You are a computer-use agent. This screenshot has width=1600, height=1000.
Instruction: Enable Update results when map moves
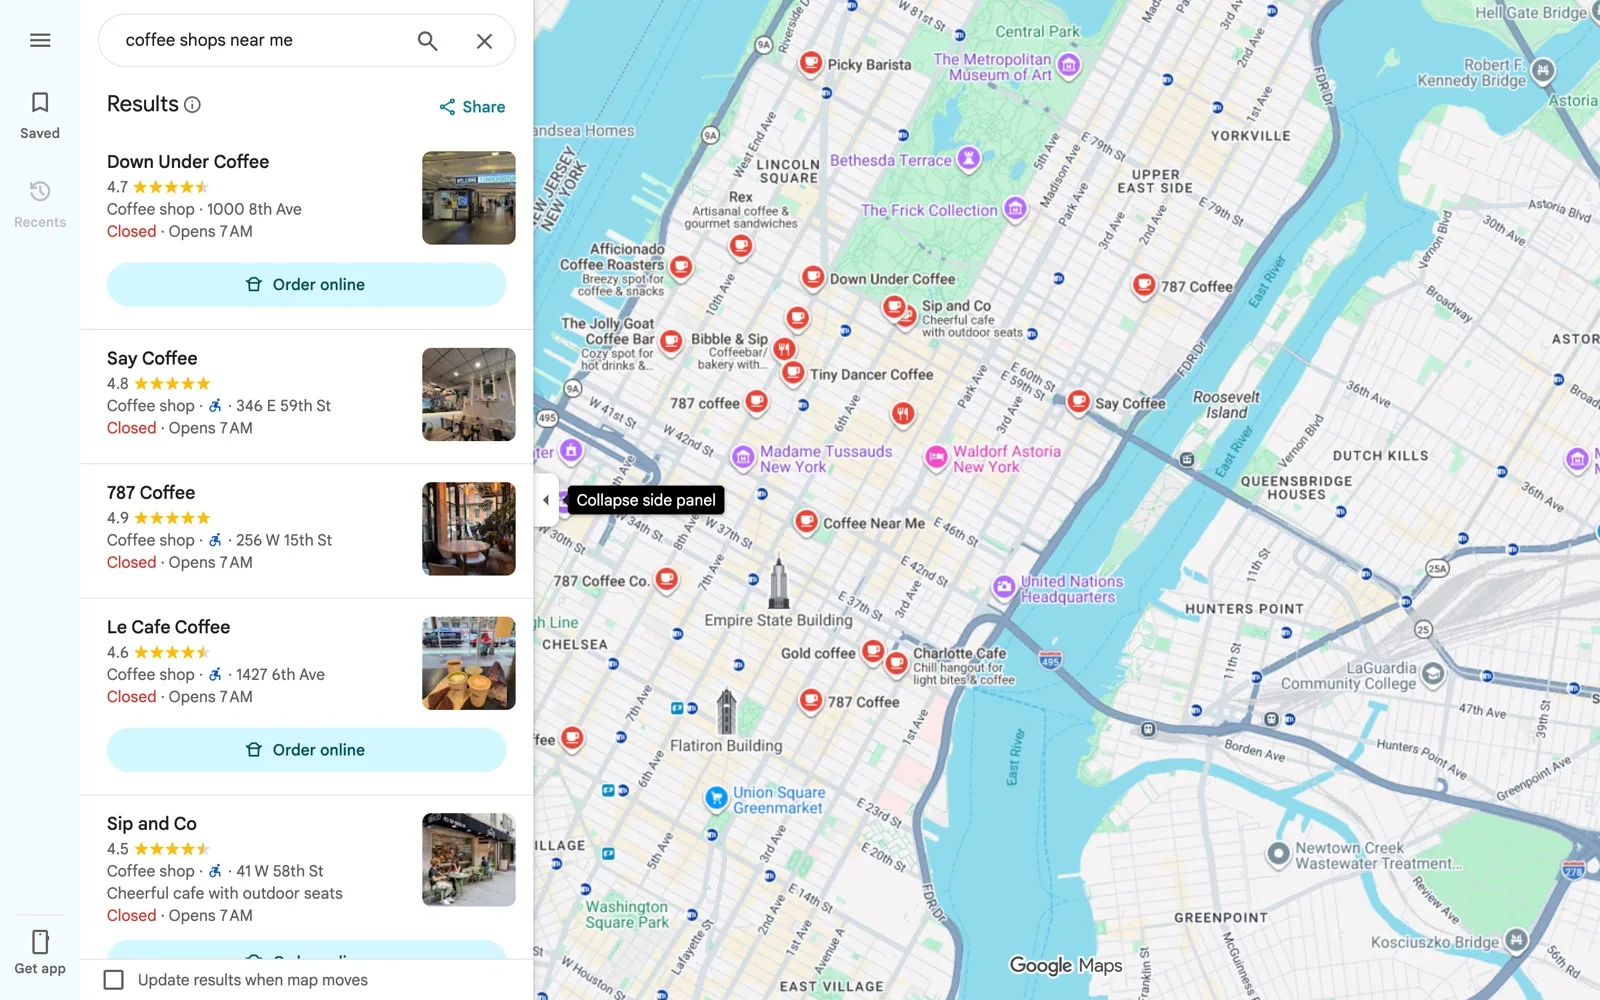114,980
